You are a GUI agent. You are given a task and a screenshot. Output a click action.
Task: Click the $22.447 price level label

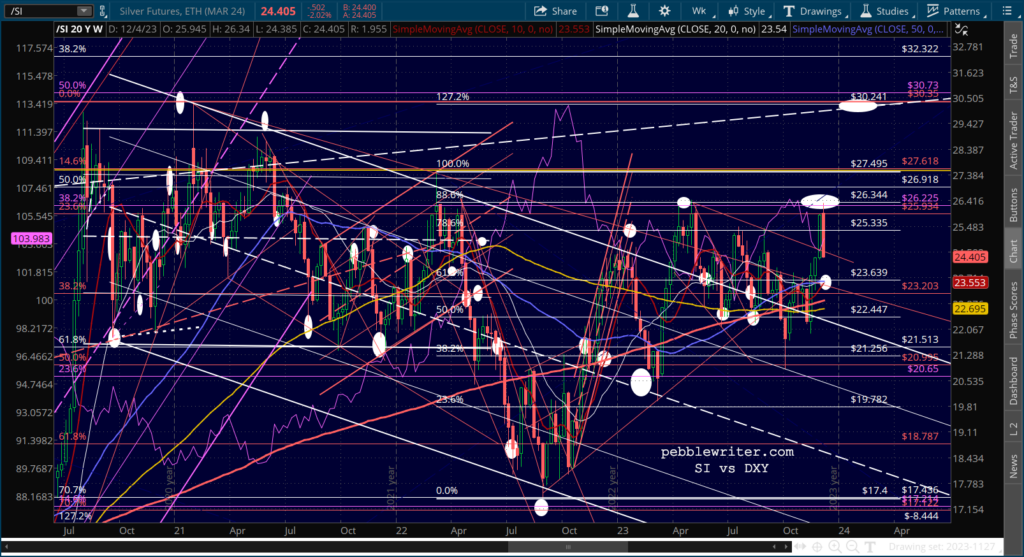click(869, 310)
